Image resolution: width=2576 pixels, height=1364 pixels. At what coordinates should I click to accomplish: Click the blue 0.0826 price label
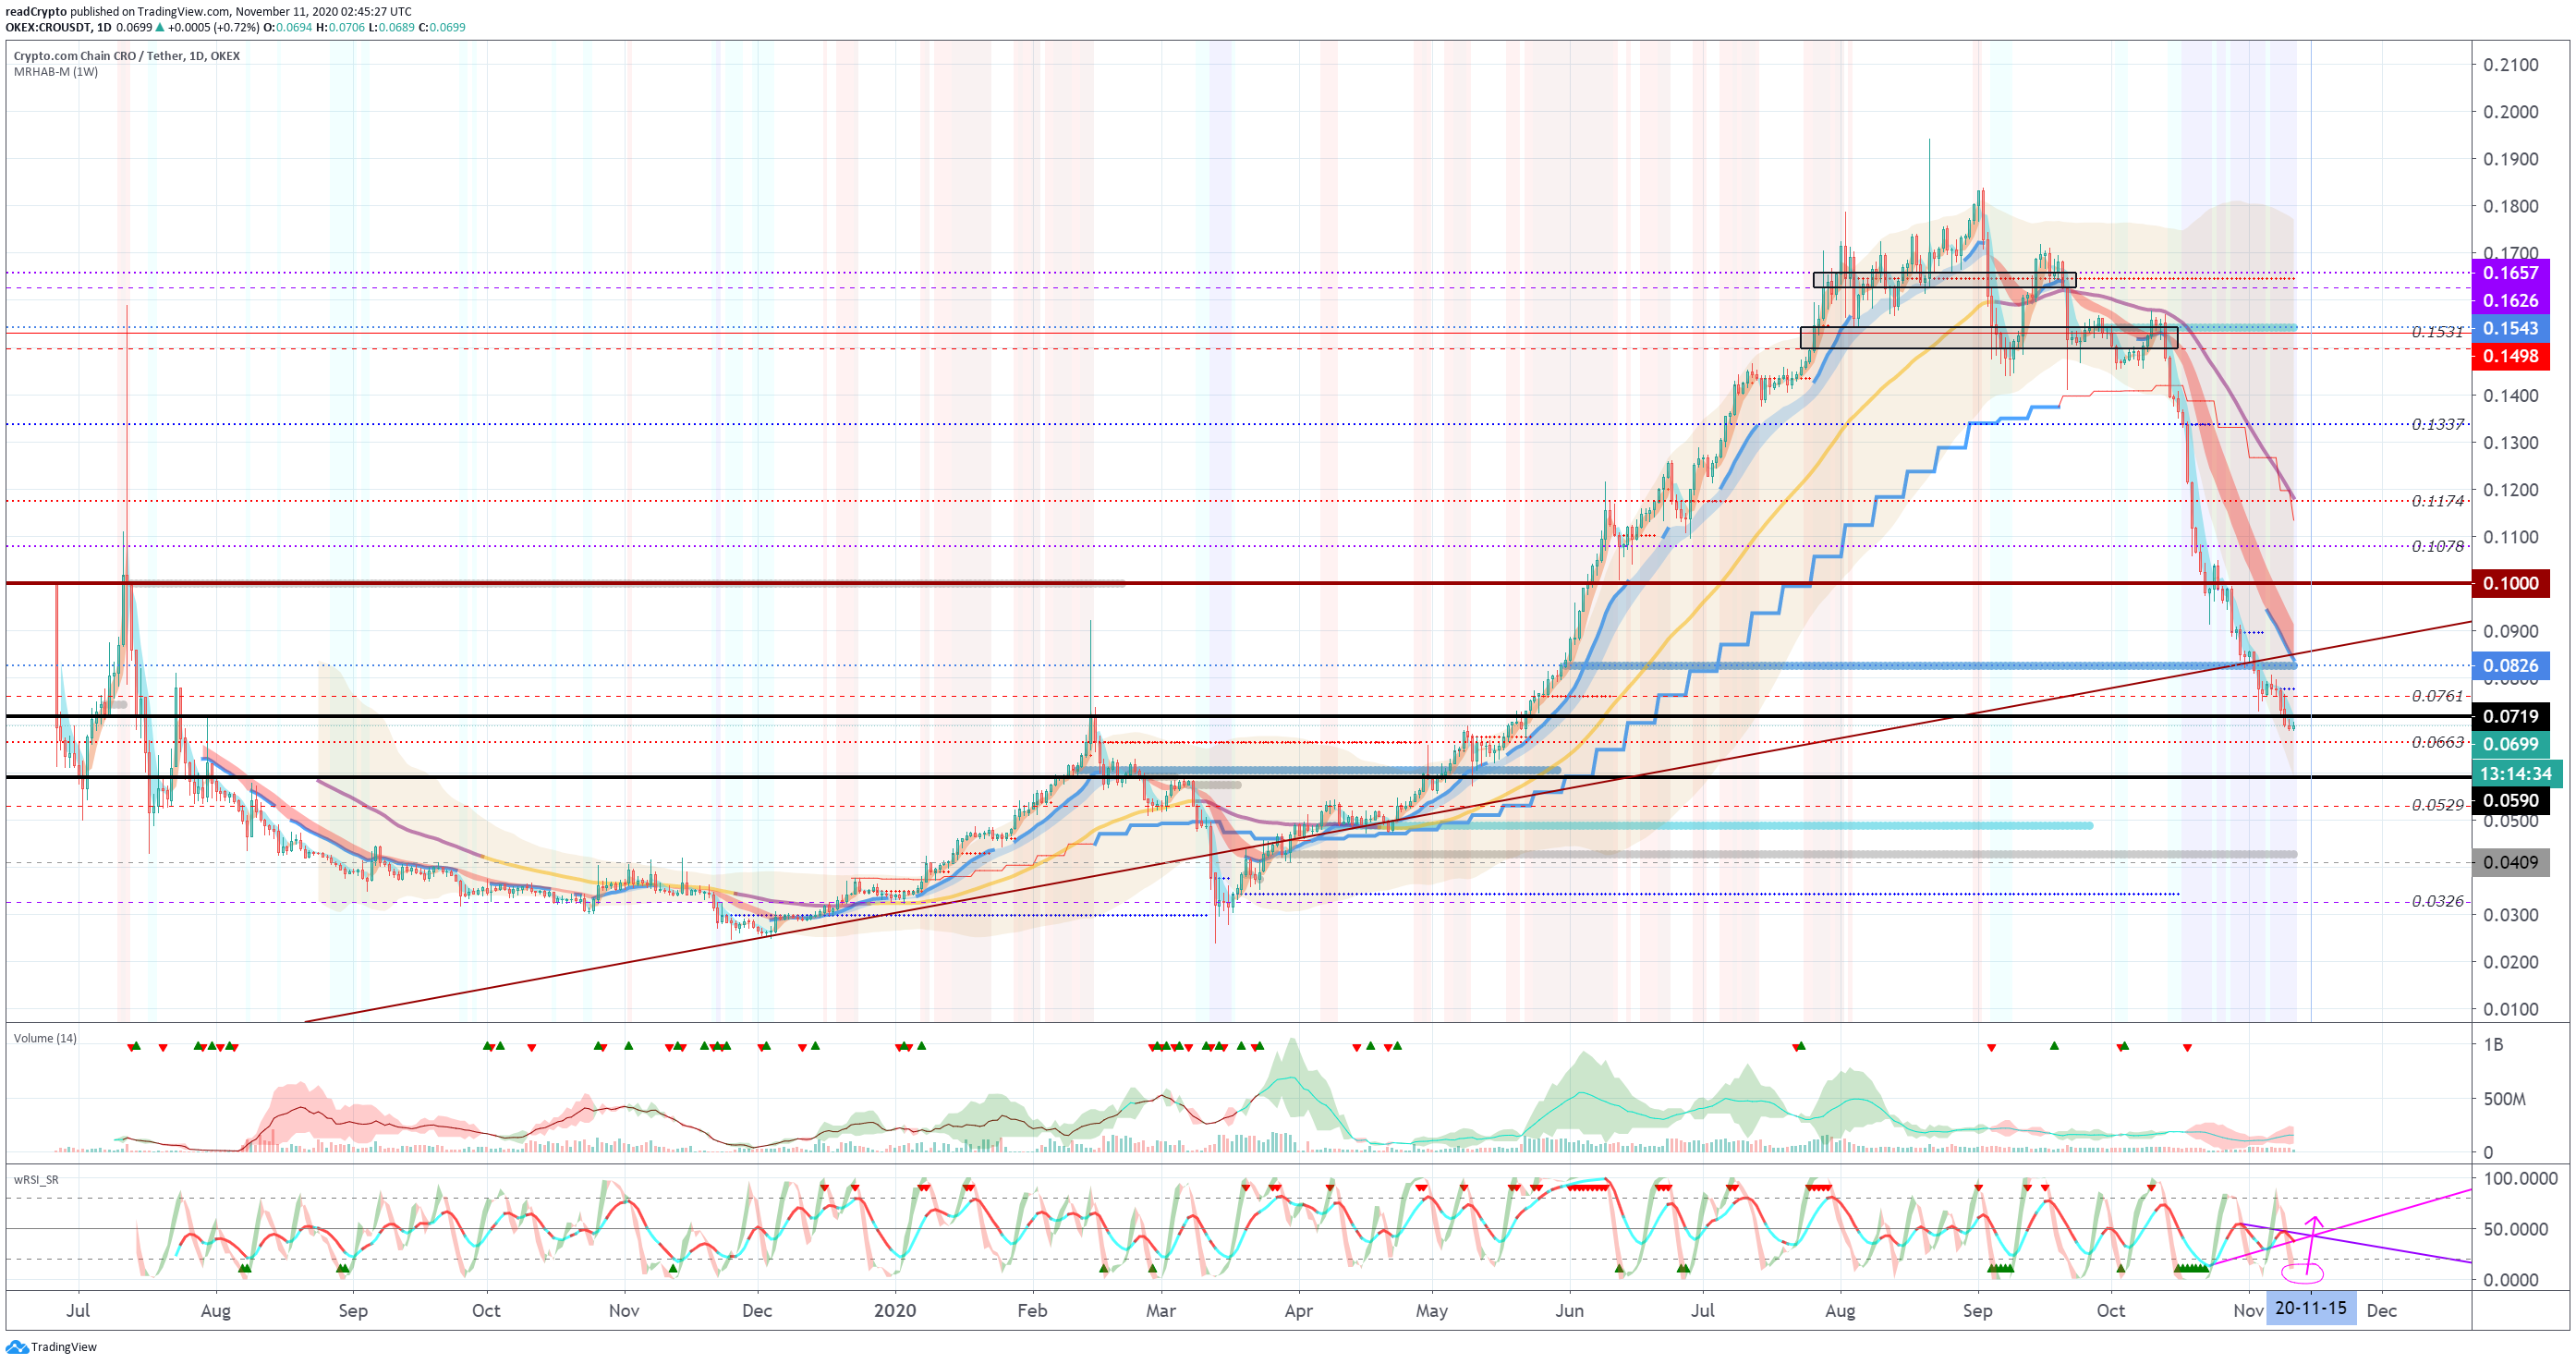pos(2510,666)
